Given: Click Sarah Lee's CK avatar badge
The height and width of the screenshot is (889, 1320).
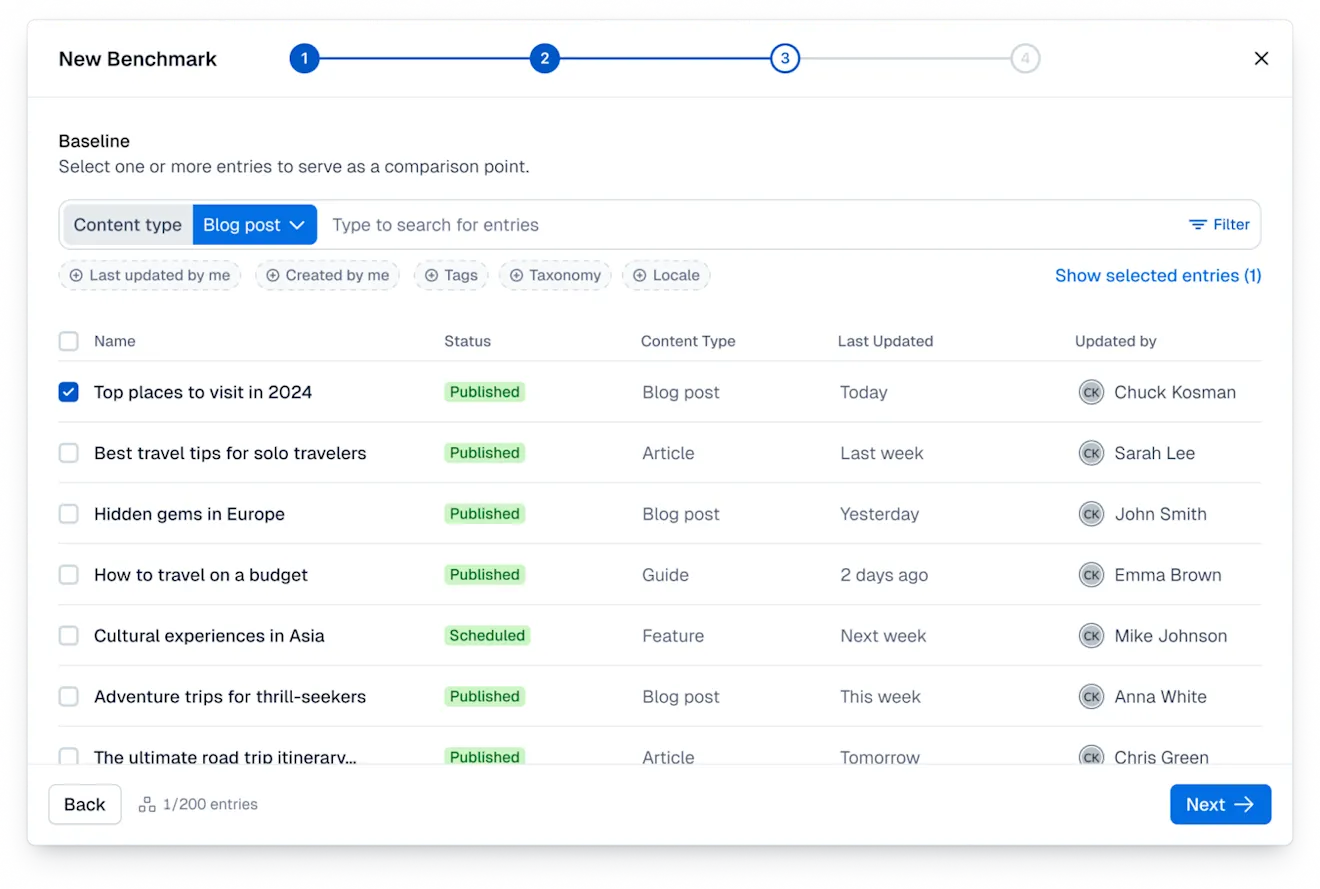Looking at the screenshot, I should [1091, 453].
